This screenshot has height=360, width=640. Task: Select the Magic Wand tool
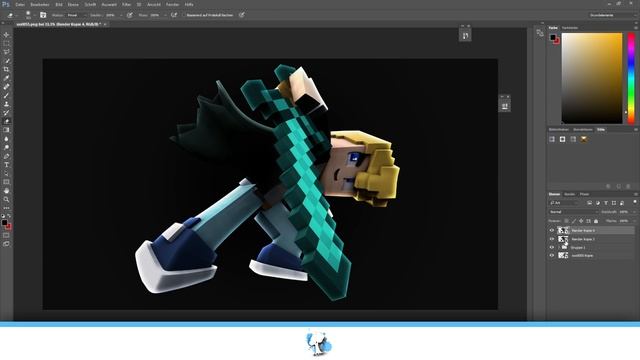6,61
